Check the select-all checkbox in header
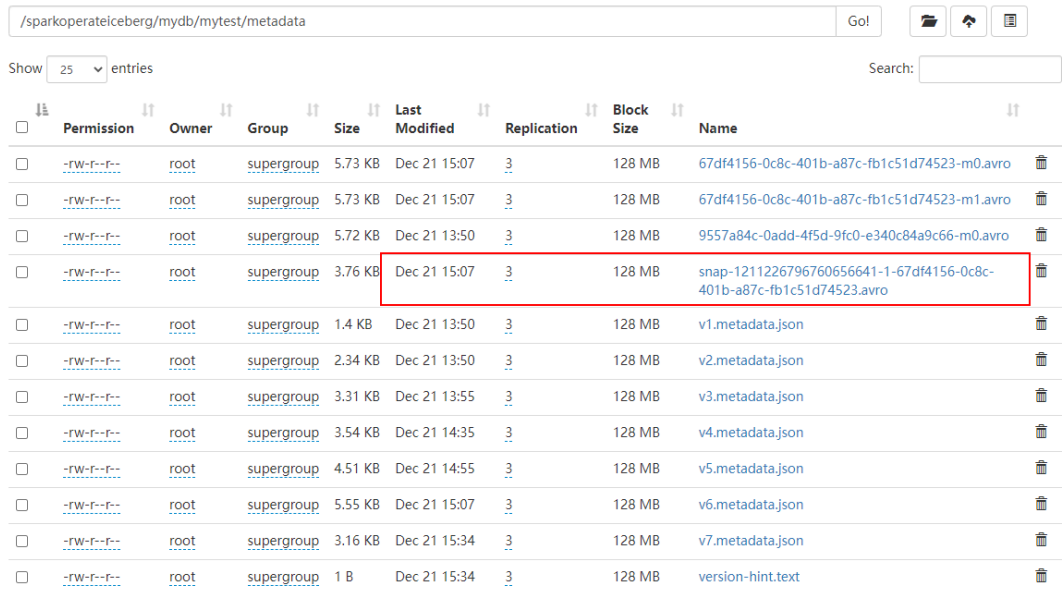 point(22,127)
